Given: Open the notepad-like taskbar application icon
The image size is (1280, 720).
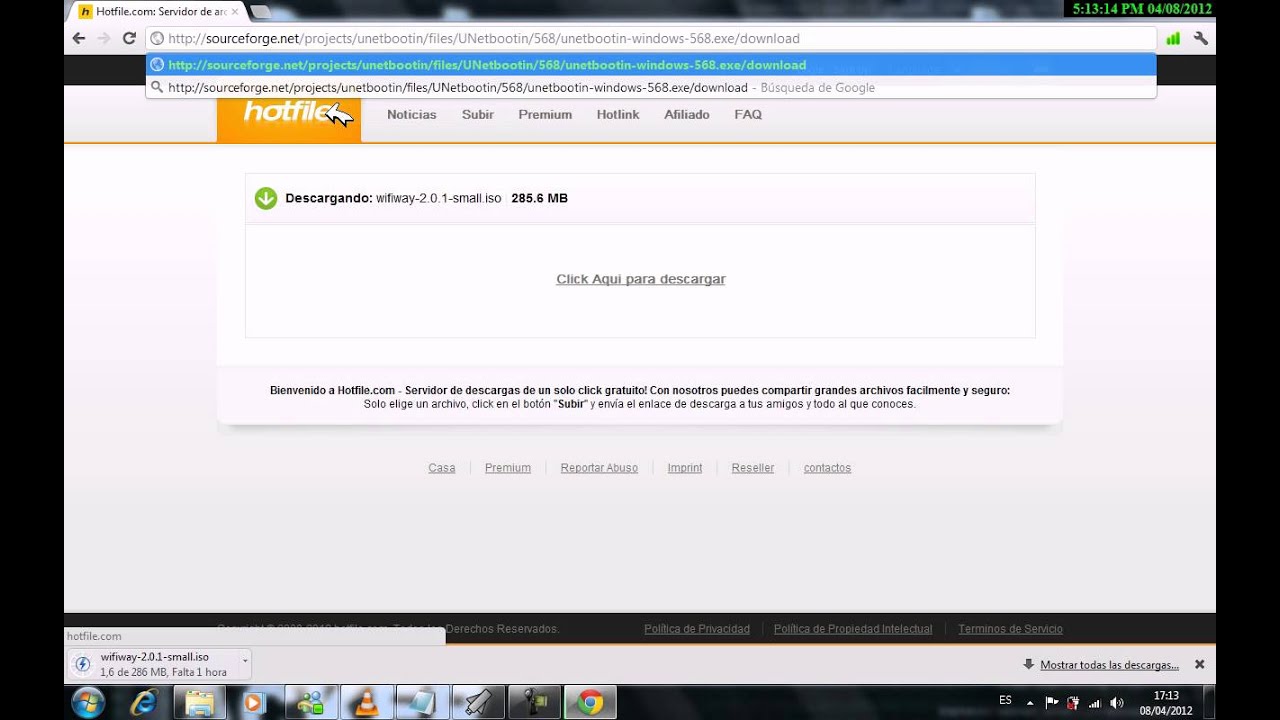Looking at the screenshot, I should [x=422, y=702].
